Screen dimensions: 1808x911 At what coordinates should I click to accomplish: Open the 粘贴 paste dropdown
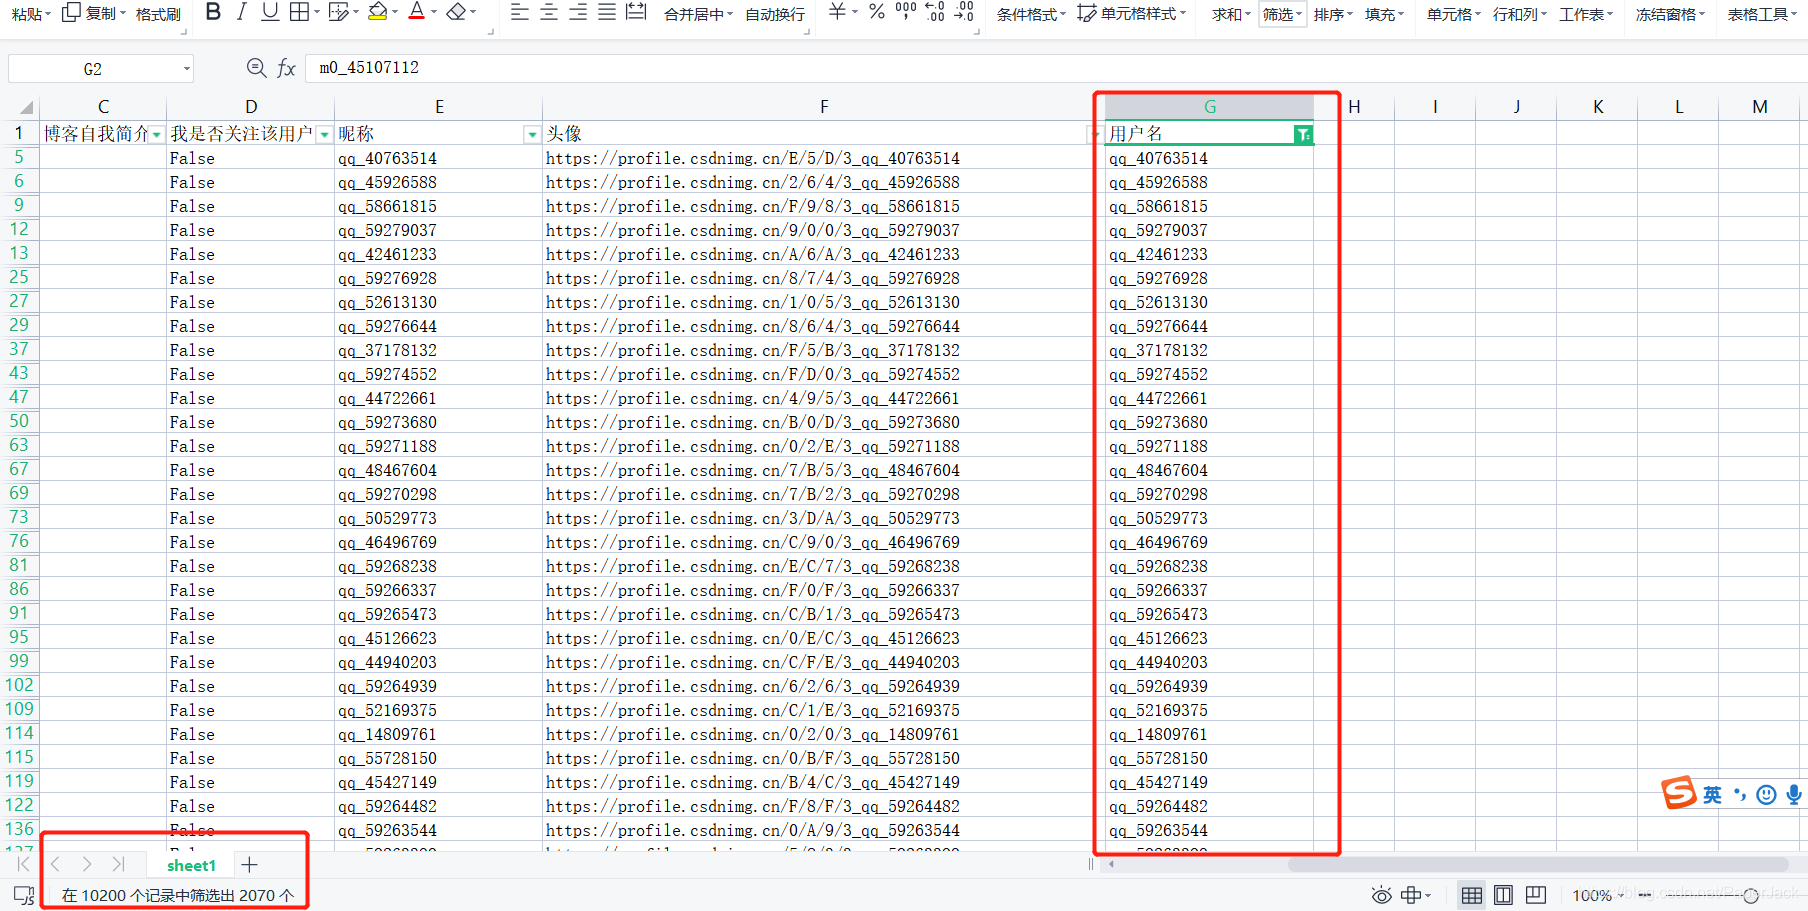[x=31, y=15]
